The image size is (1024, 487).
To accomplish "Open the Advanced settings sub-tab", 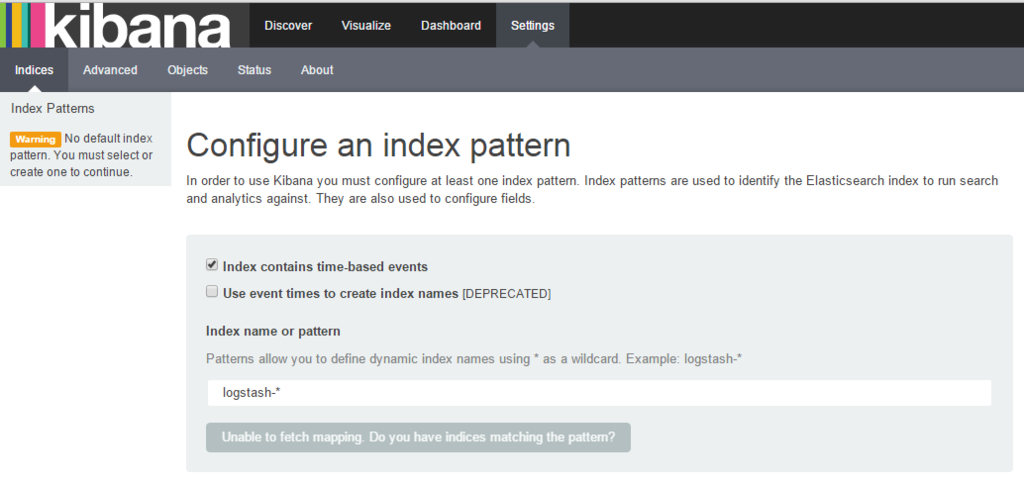I will point(110,70).
